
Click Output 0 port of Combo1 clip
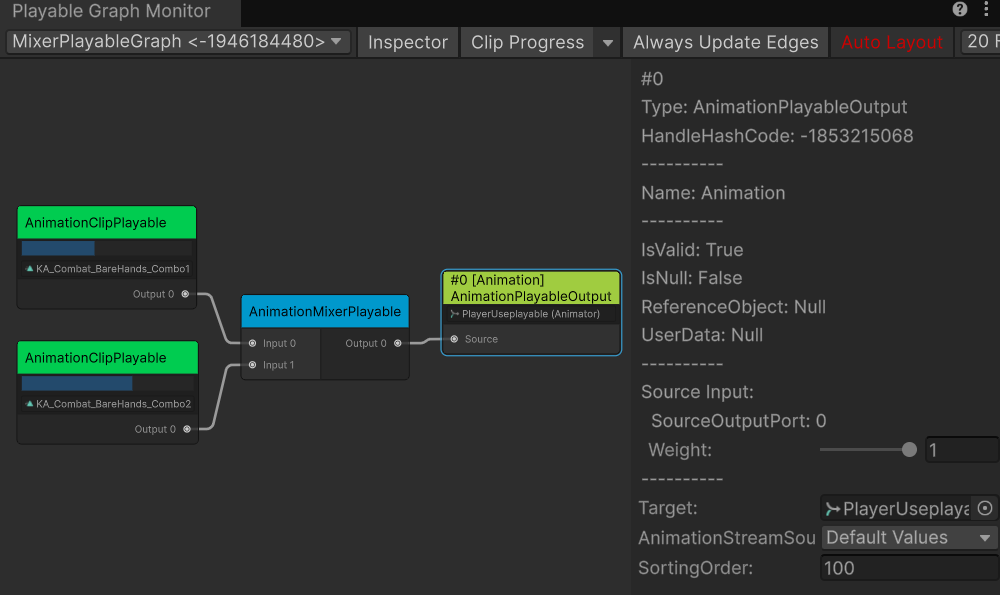[185, 294]
